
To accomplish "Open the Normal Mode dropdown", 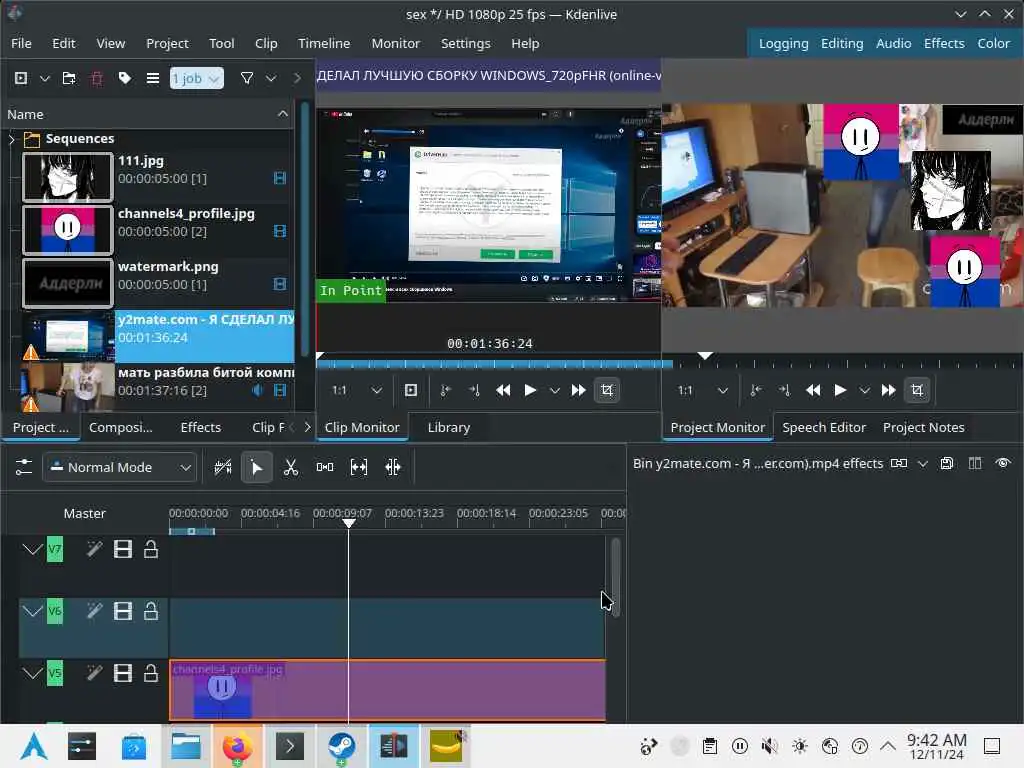I will tap(120, 468).
